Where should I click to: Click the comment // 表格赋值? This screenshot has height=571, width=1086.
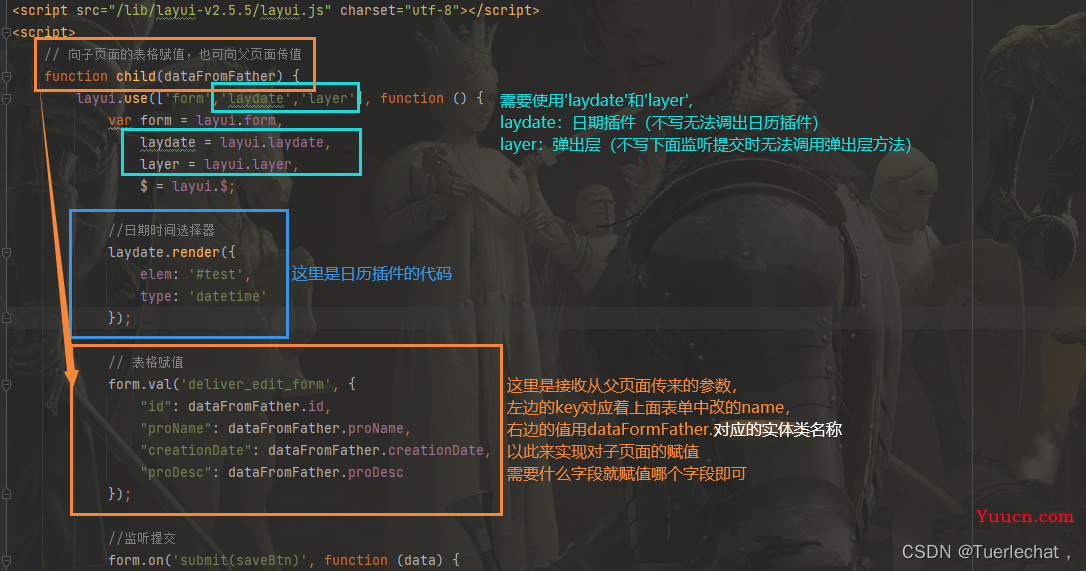point(145,362)
